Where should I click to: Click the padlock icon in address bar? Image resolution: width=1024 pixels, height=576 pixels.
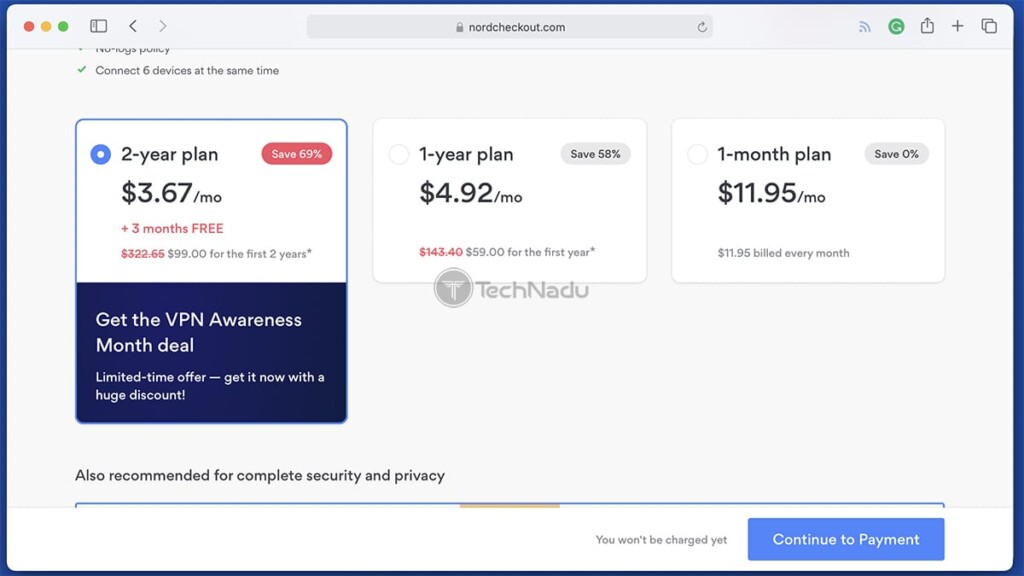[460, 27]
